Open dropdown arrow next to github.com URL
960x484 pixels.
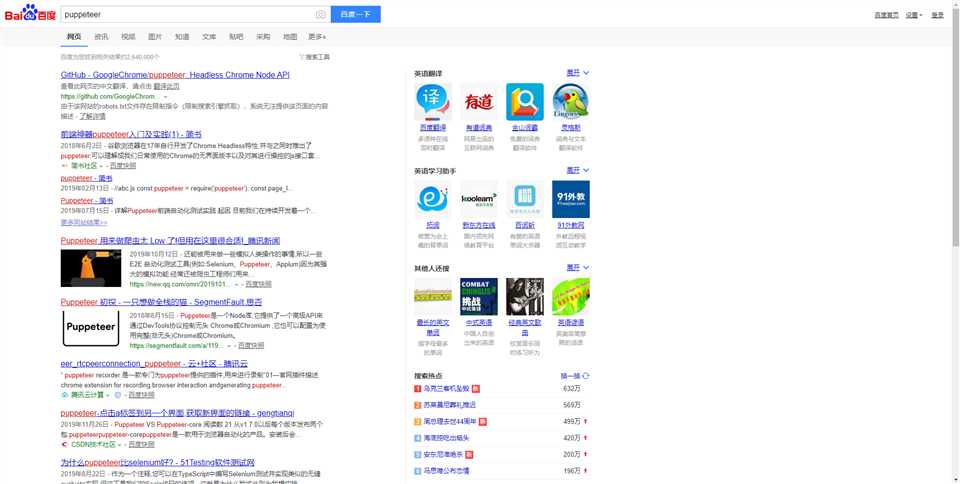(x=165, y=97)
